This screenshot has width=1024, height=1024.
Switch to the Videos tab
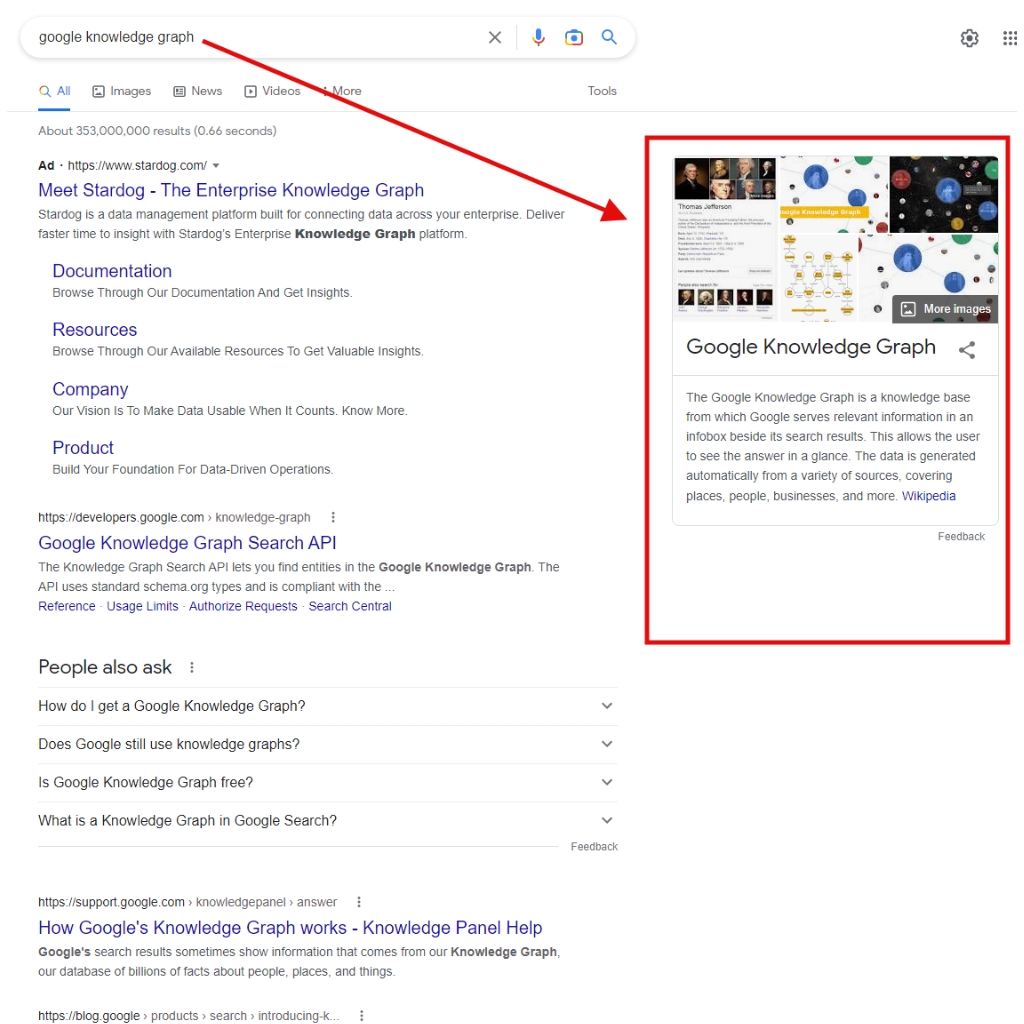pyautogui.click(x=272, y=91)
